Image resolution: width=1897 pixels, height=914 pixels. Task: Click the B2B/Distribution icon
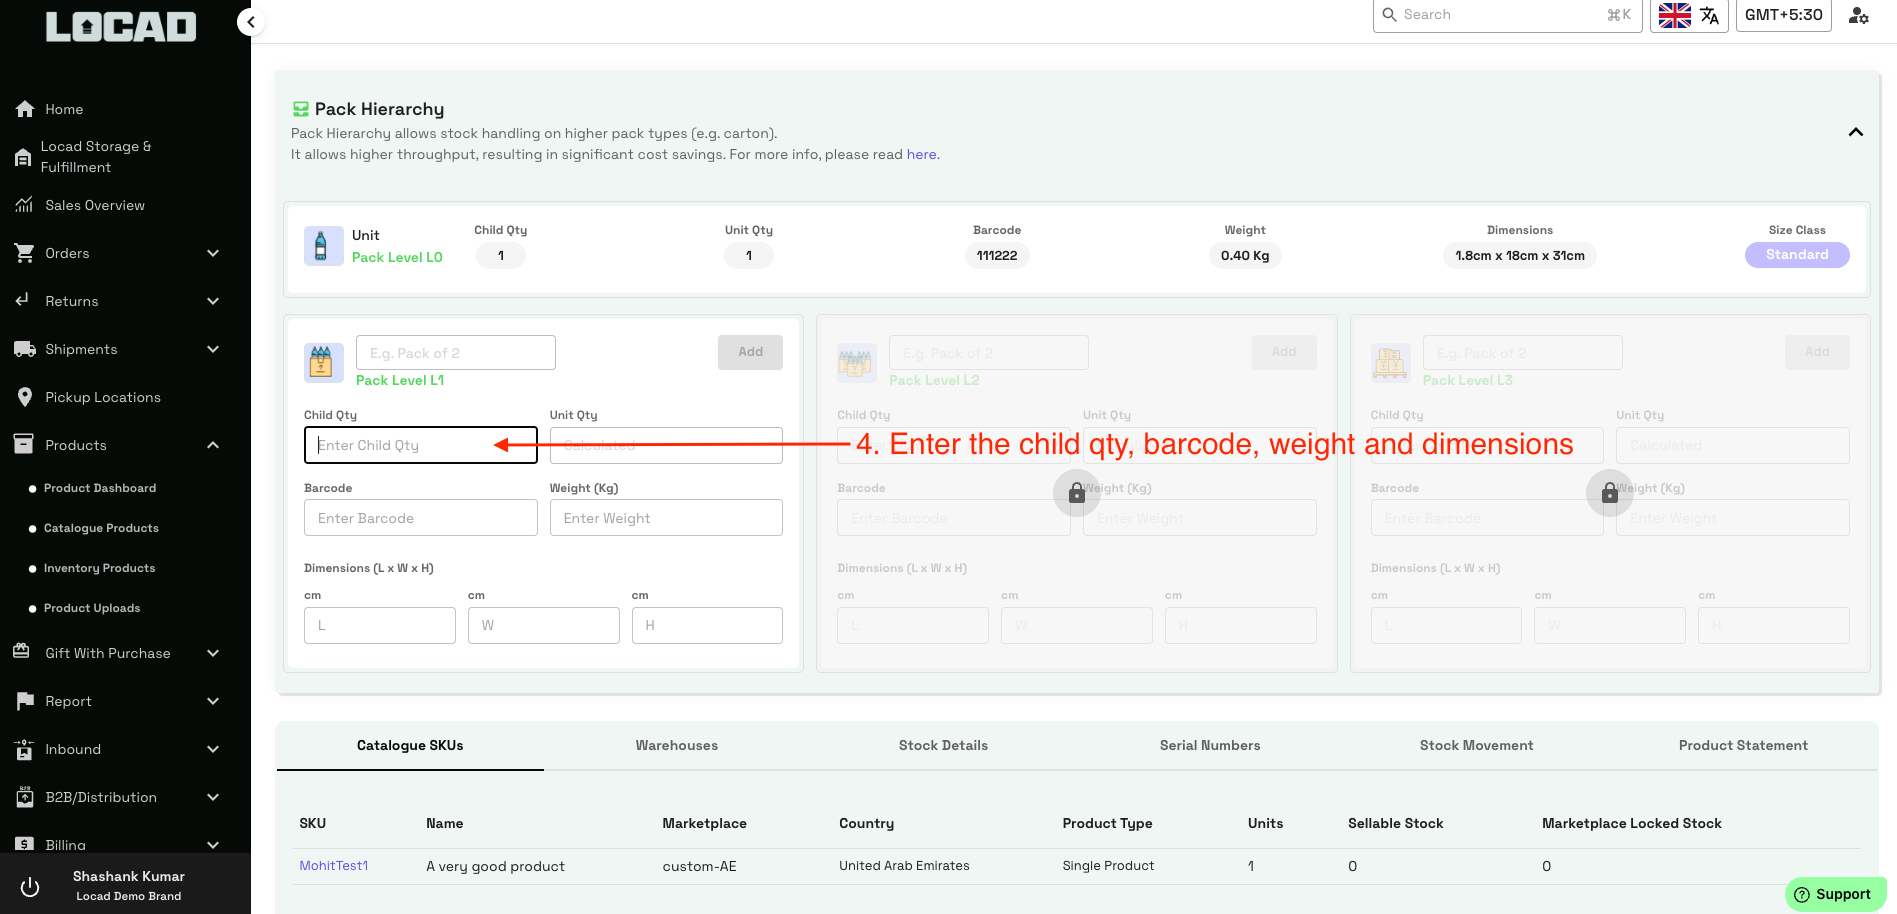[x=25, y=797]
